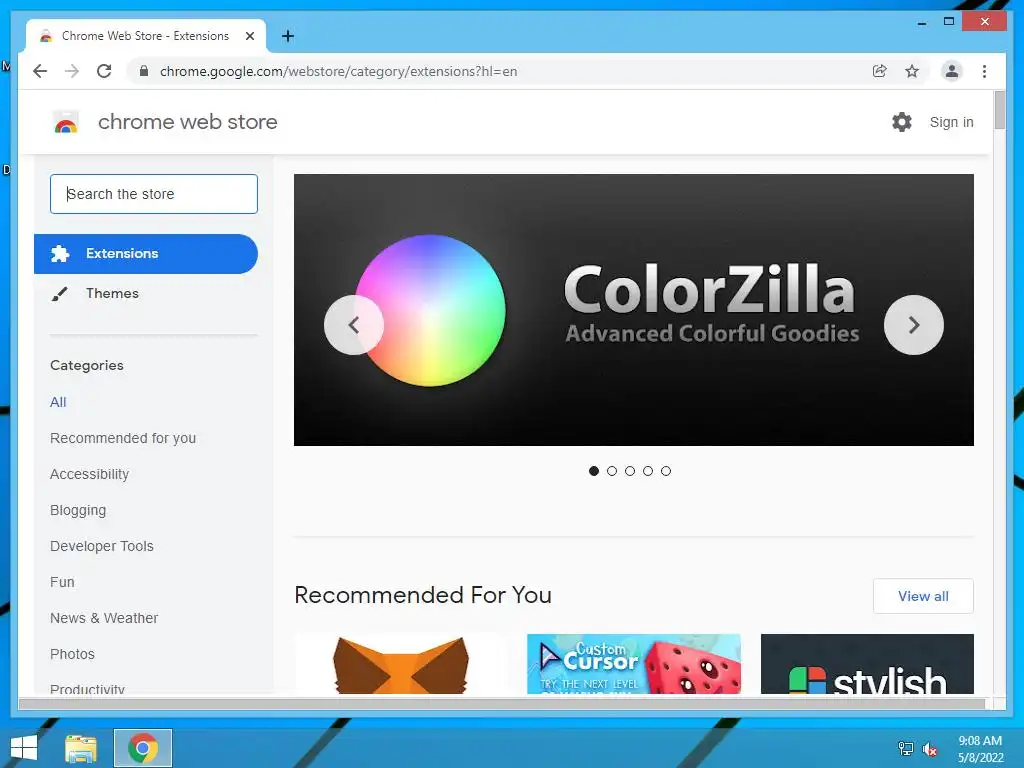This screenshot has height=768, width=1024.
Task: Open web store settings gear
Action: tap(902, 122)
